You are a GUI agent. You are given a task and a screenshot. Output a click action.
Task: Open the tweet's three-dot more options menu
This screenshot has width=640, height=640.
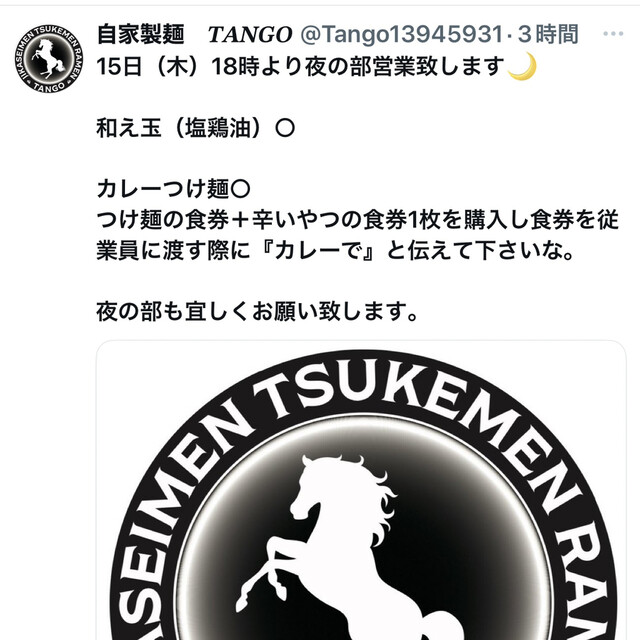click(613, 34)
